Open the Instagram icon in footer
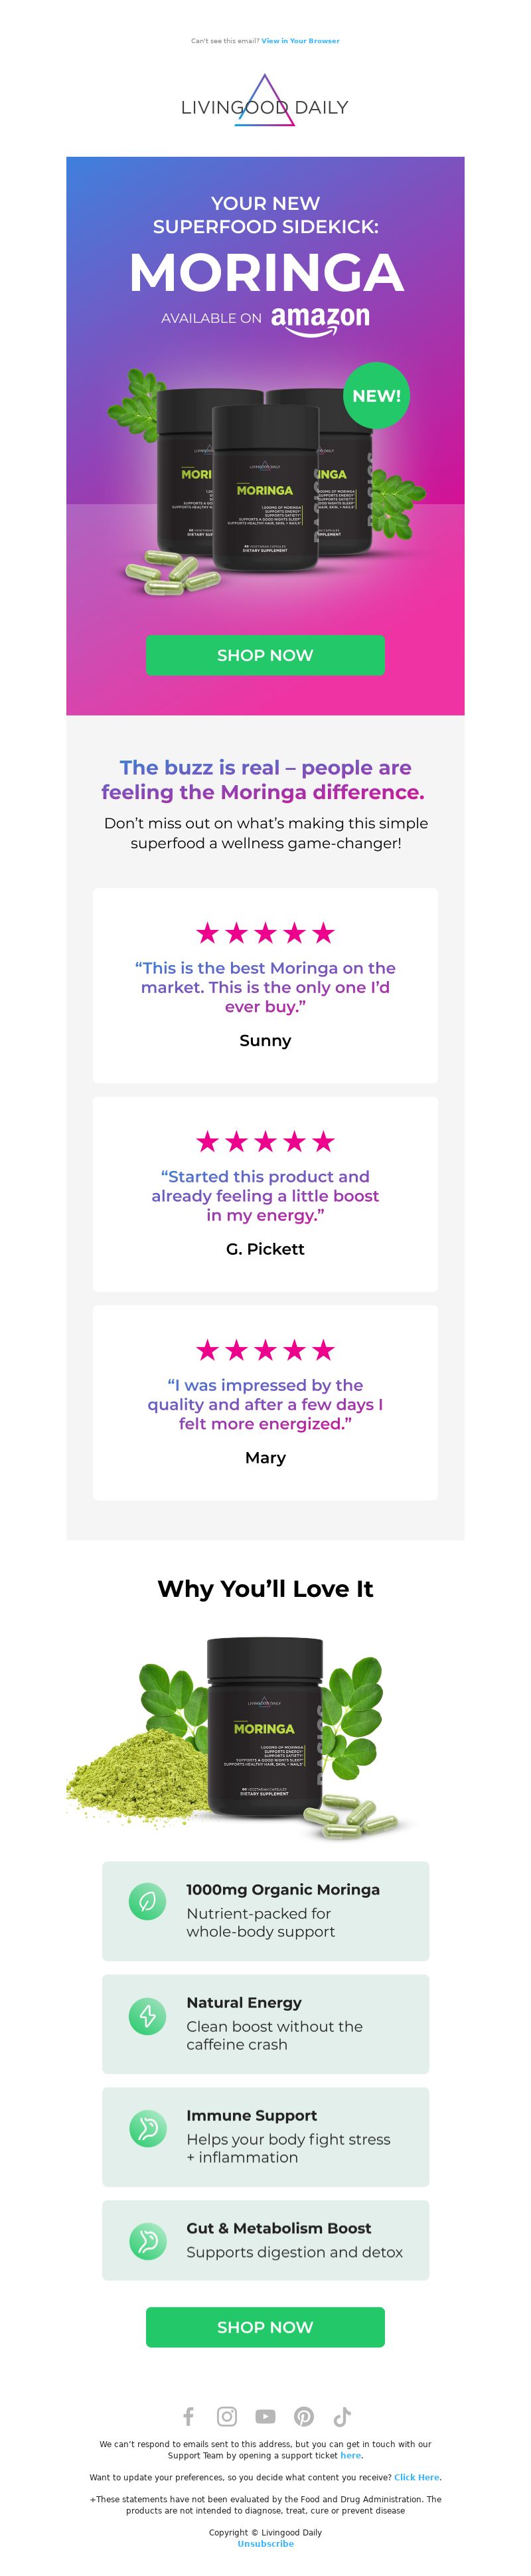This screenshot has height=2576, width=531. coord(227,2417)
